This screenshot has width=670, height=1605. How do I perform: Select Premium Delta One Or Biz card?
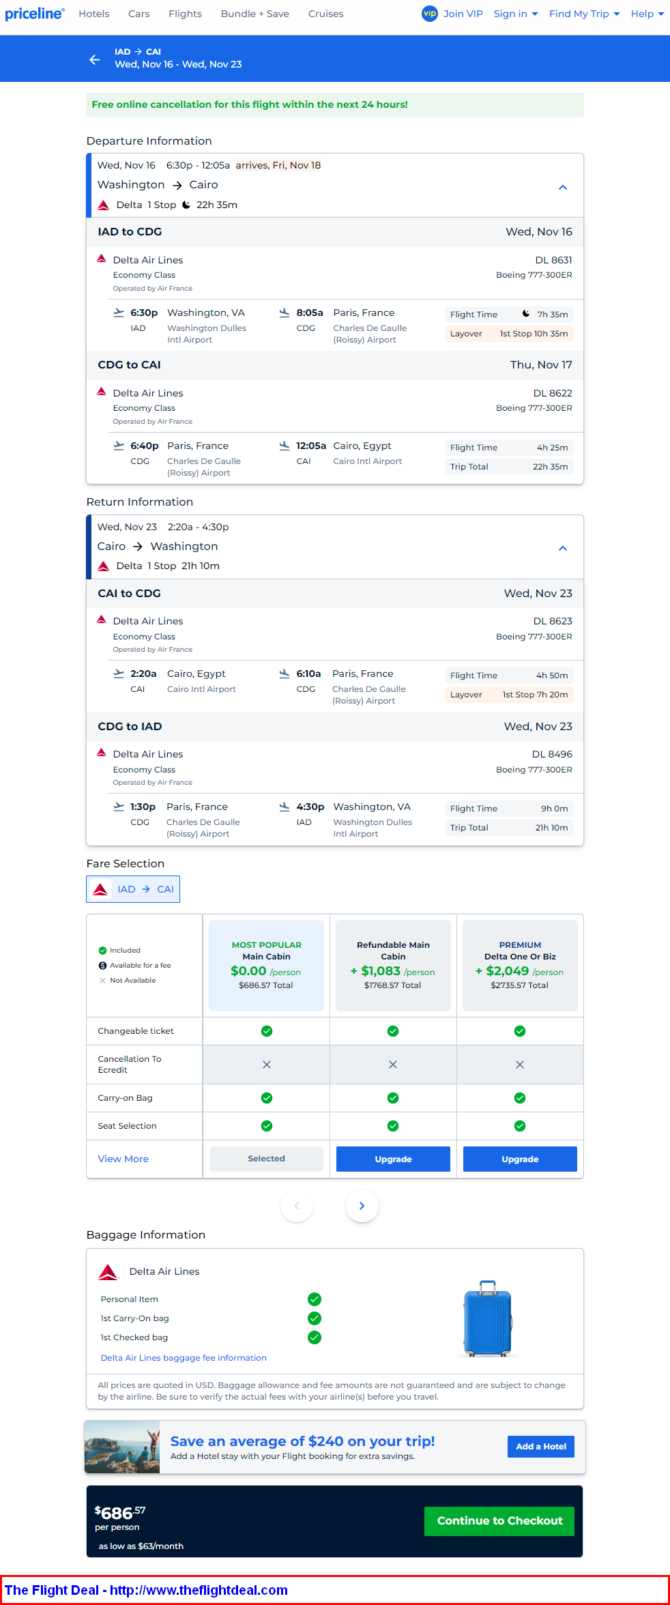[520, 965]
